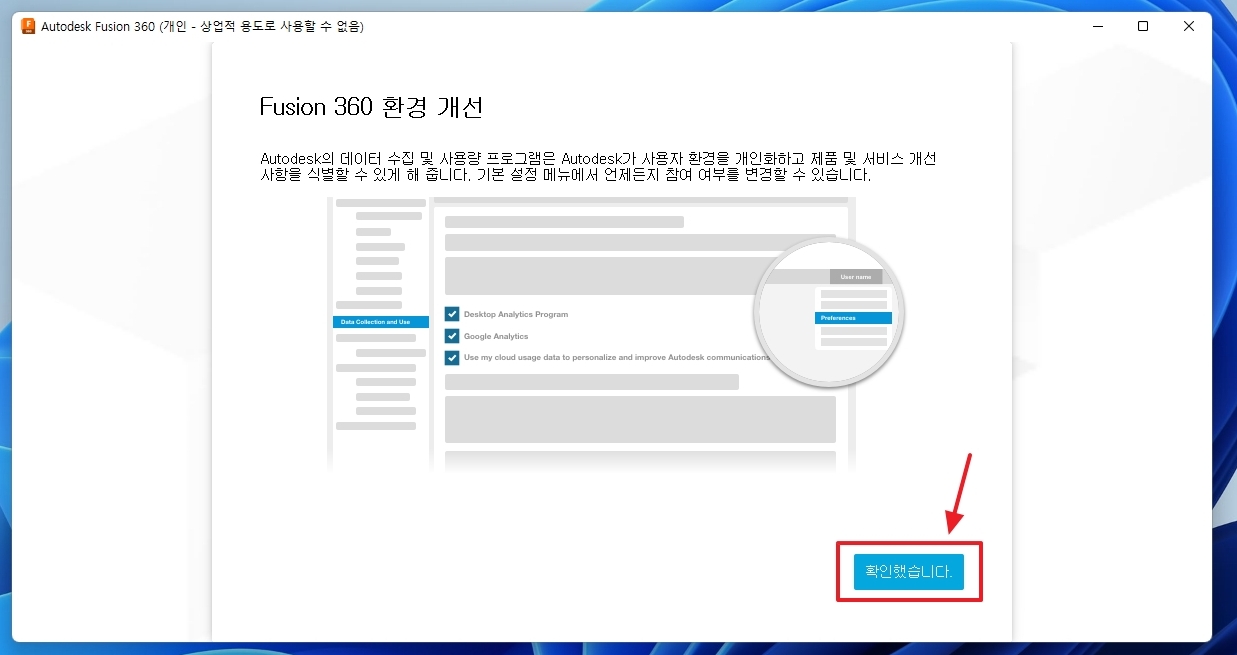Image resolution: width=1237 pixels, height=655 pixels.
Task: Click the paragraph starting "Autodesk의 데이터 수집"
Action: [x=598, y=167]
